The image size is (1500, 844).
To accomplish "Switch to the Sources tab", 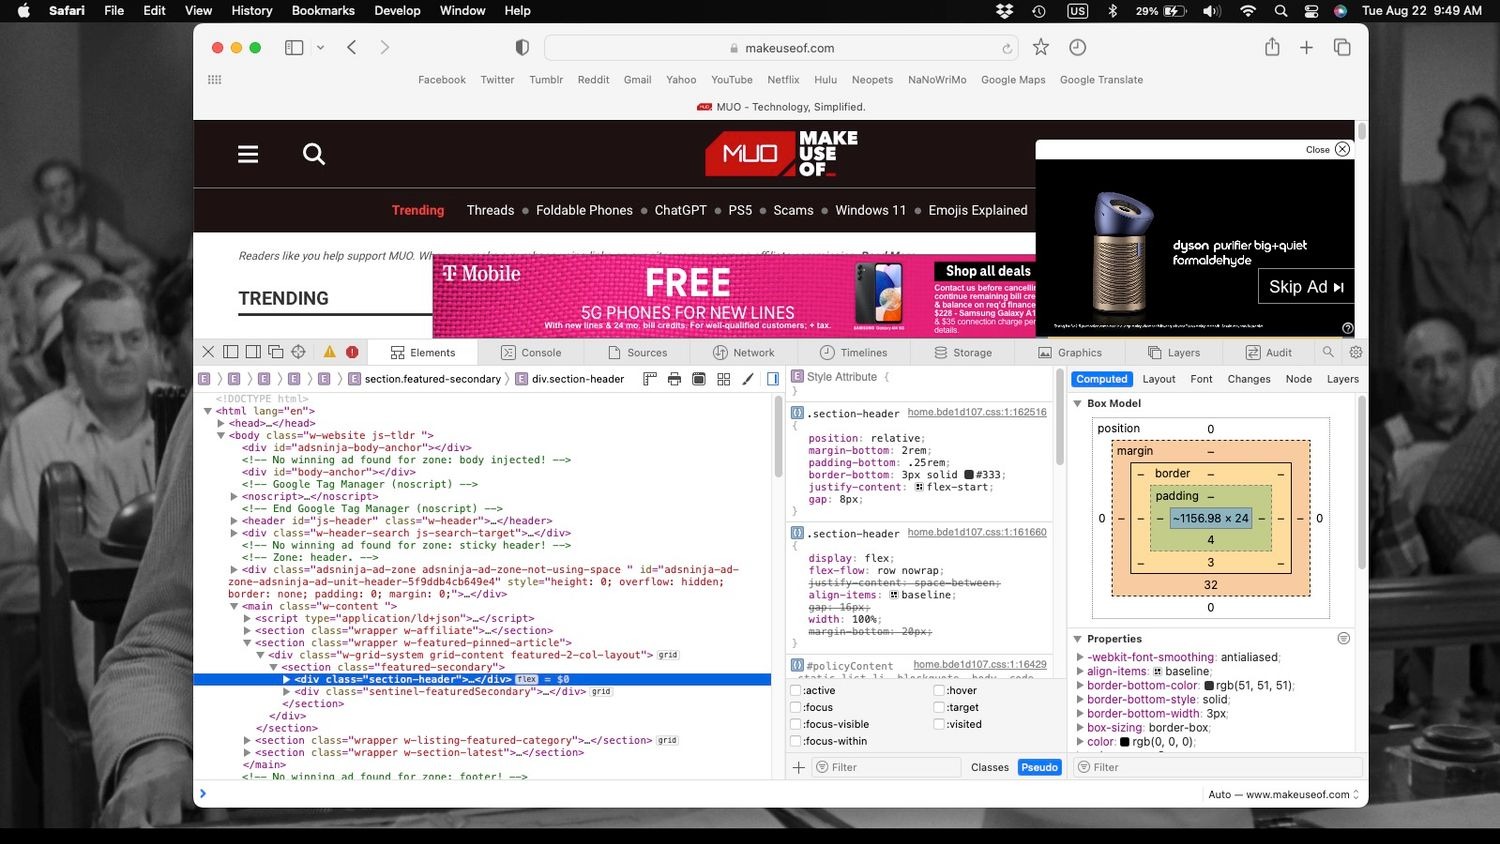I will [x=637, y=352].
